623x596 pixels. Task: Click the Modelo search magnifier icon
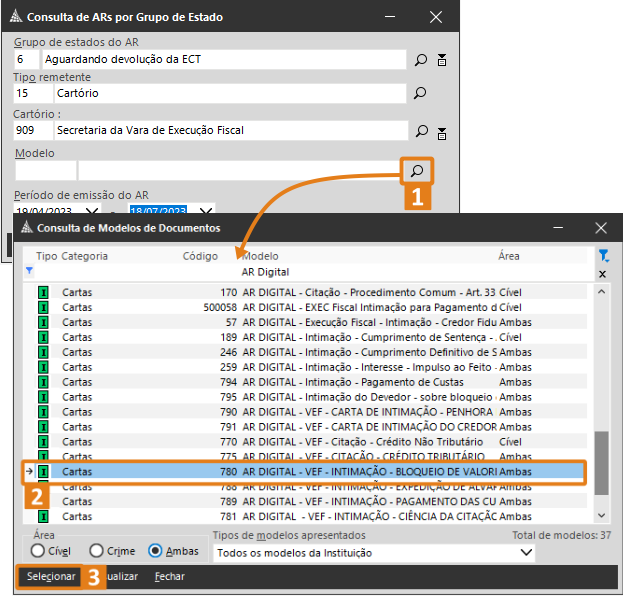(418, 171)
